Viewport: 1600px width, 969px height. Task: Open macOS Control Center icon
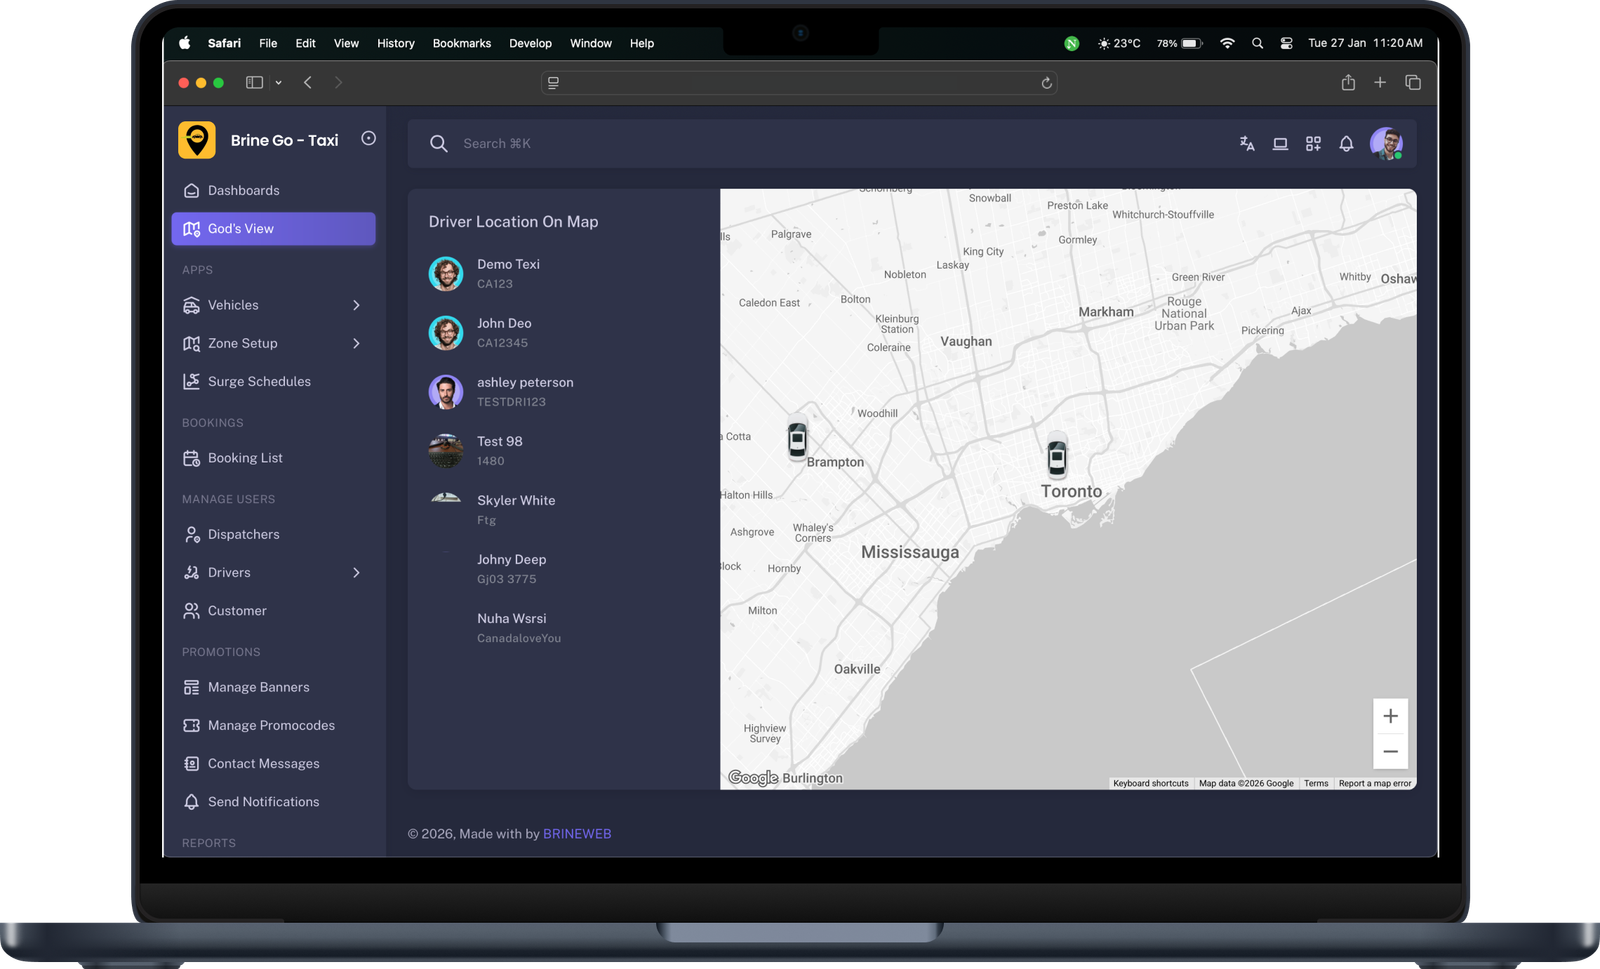pyautogui.click(x=1286, y=43)
